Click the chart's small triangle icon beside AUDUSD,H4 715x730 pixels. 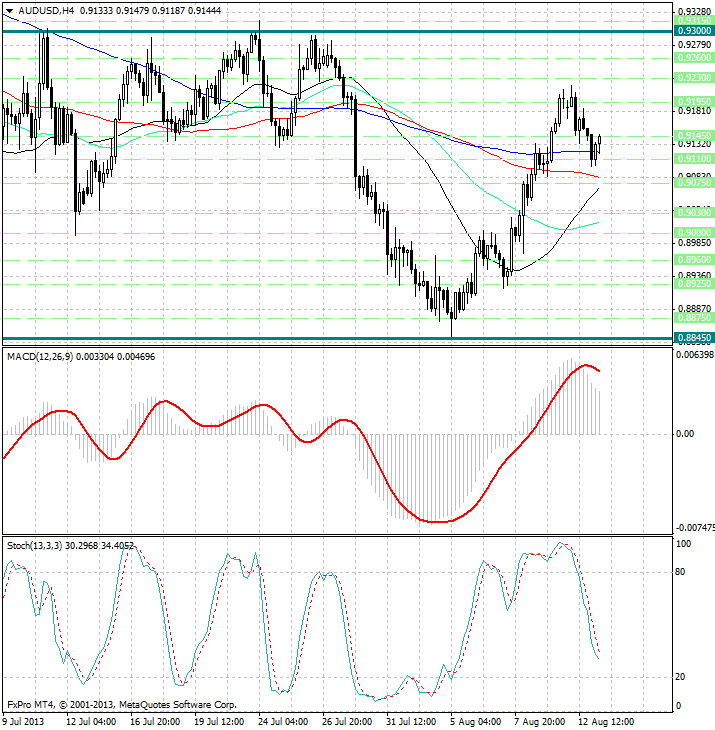point(9,10)
